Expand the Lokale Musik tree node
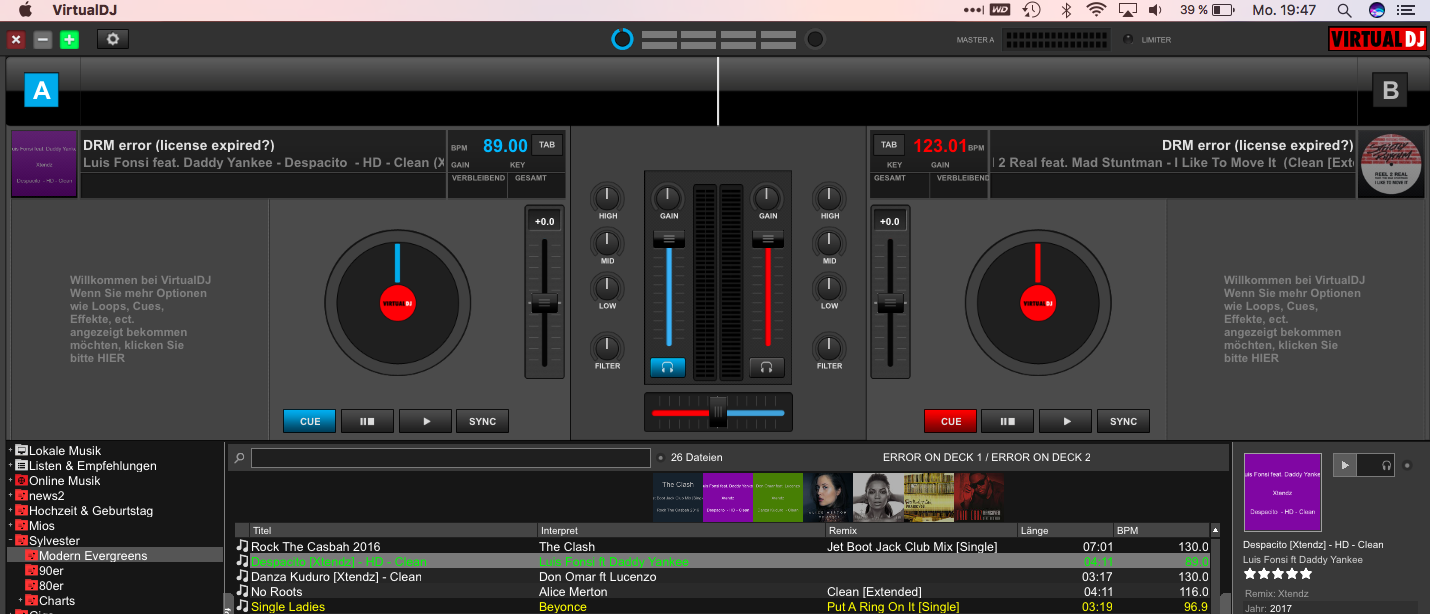 point(10,451)
